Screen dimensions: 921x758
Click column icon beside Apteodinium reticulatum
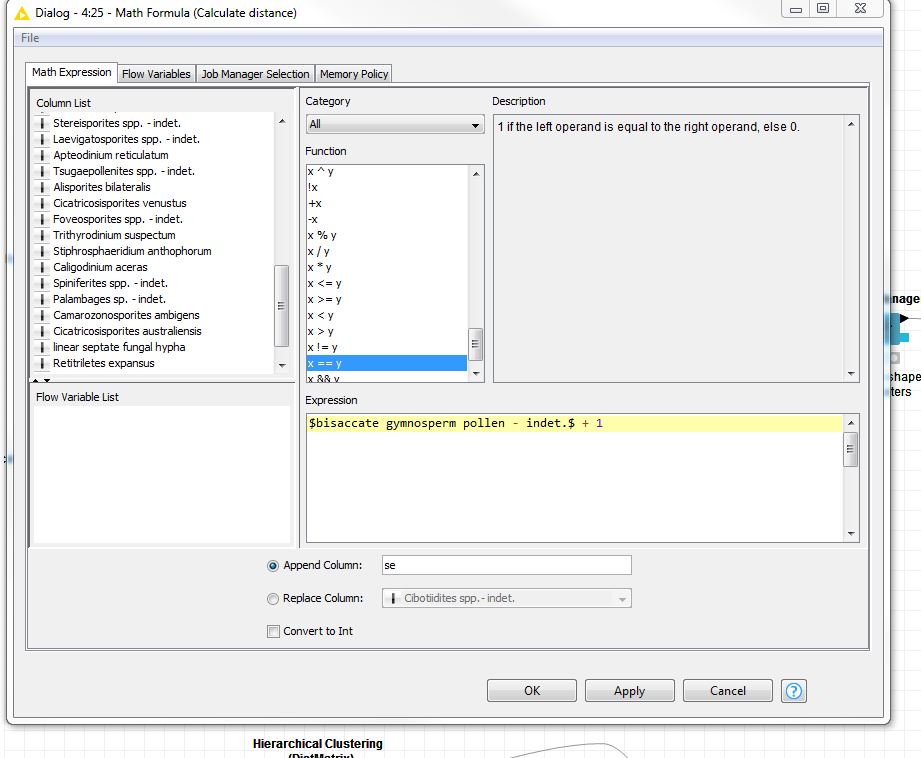click(x=42, y=155)
